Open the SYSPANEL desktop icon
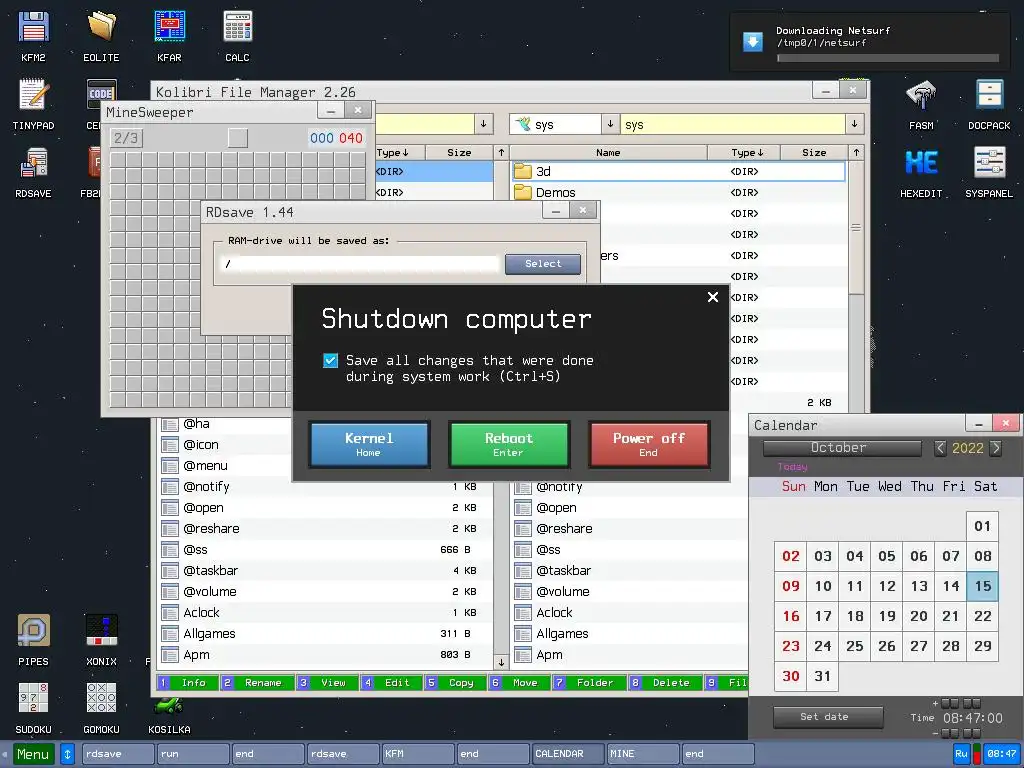Viewport: 1024px width, 768px height. 989,172
